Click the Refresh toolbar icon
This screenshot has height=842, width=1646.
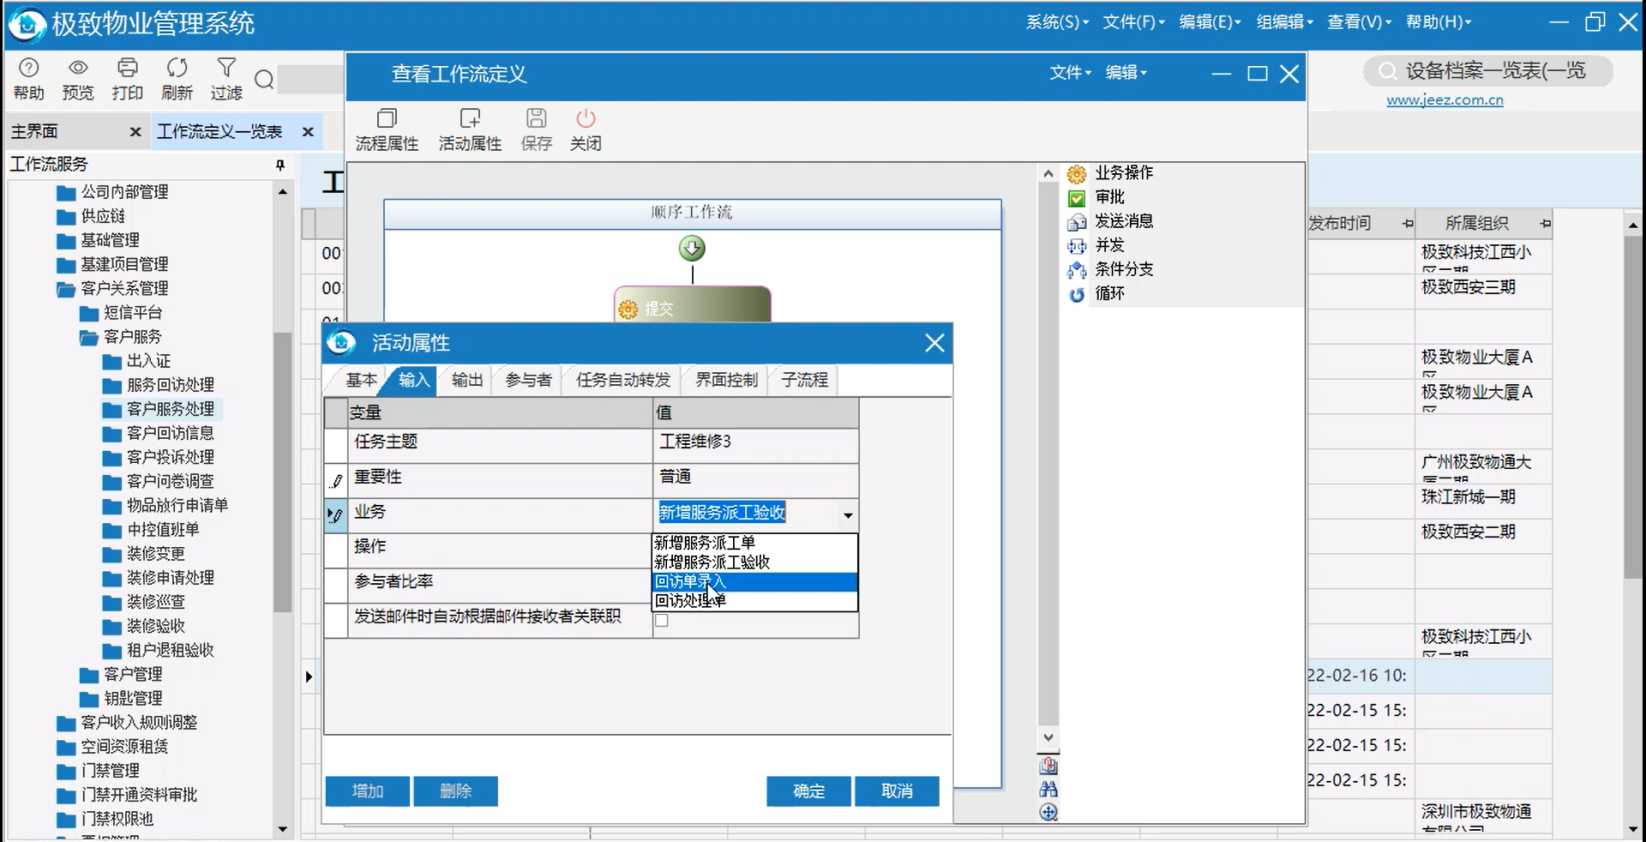177,78
